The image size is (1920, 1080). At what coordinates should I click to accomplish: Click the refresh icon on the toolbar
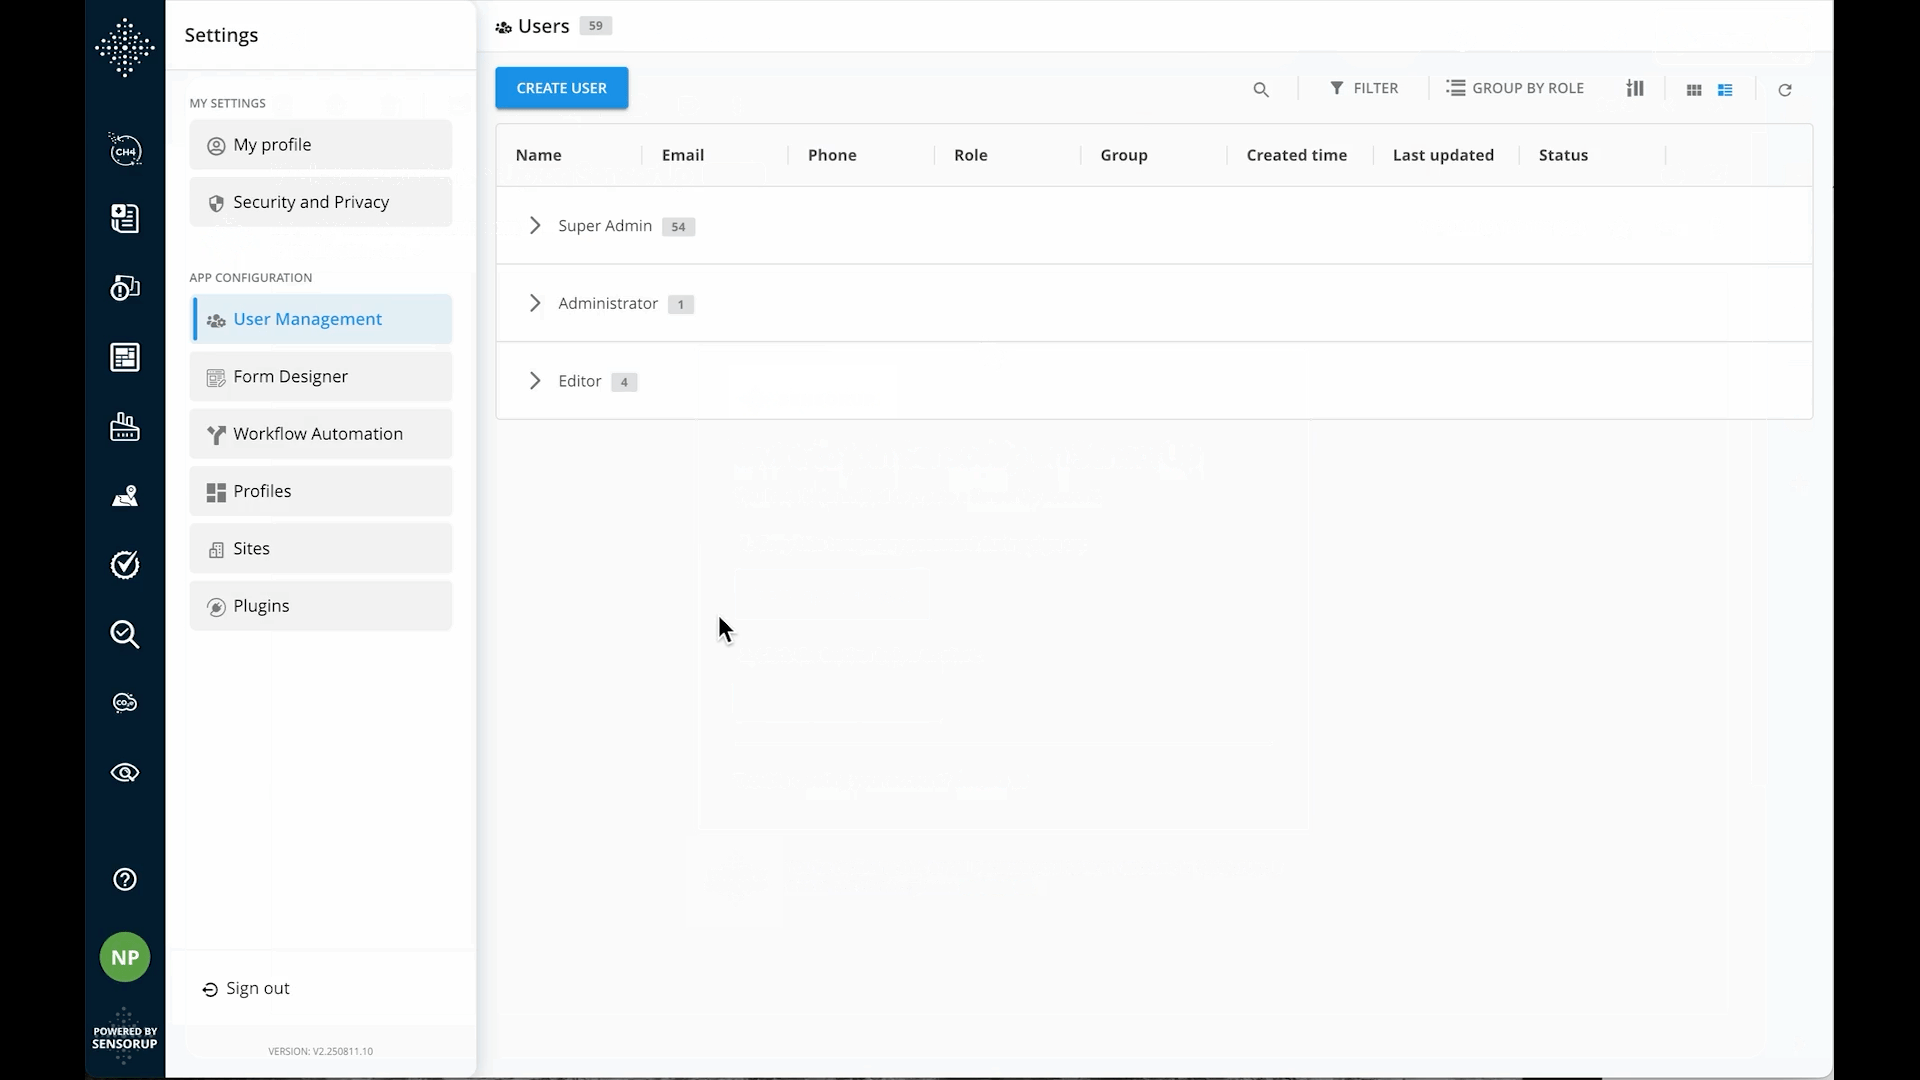(x=1785, y=90)
